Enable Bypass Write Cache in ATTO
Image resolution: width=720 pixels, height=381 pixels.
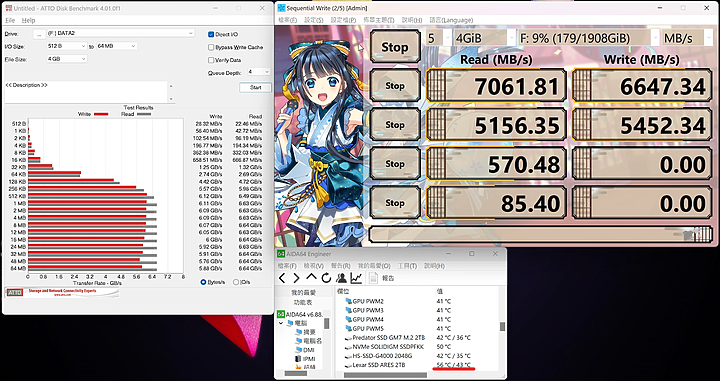click(211, 47)
